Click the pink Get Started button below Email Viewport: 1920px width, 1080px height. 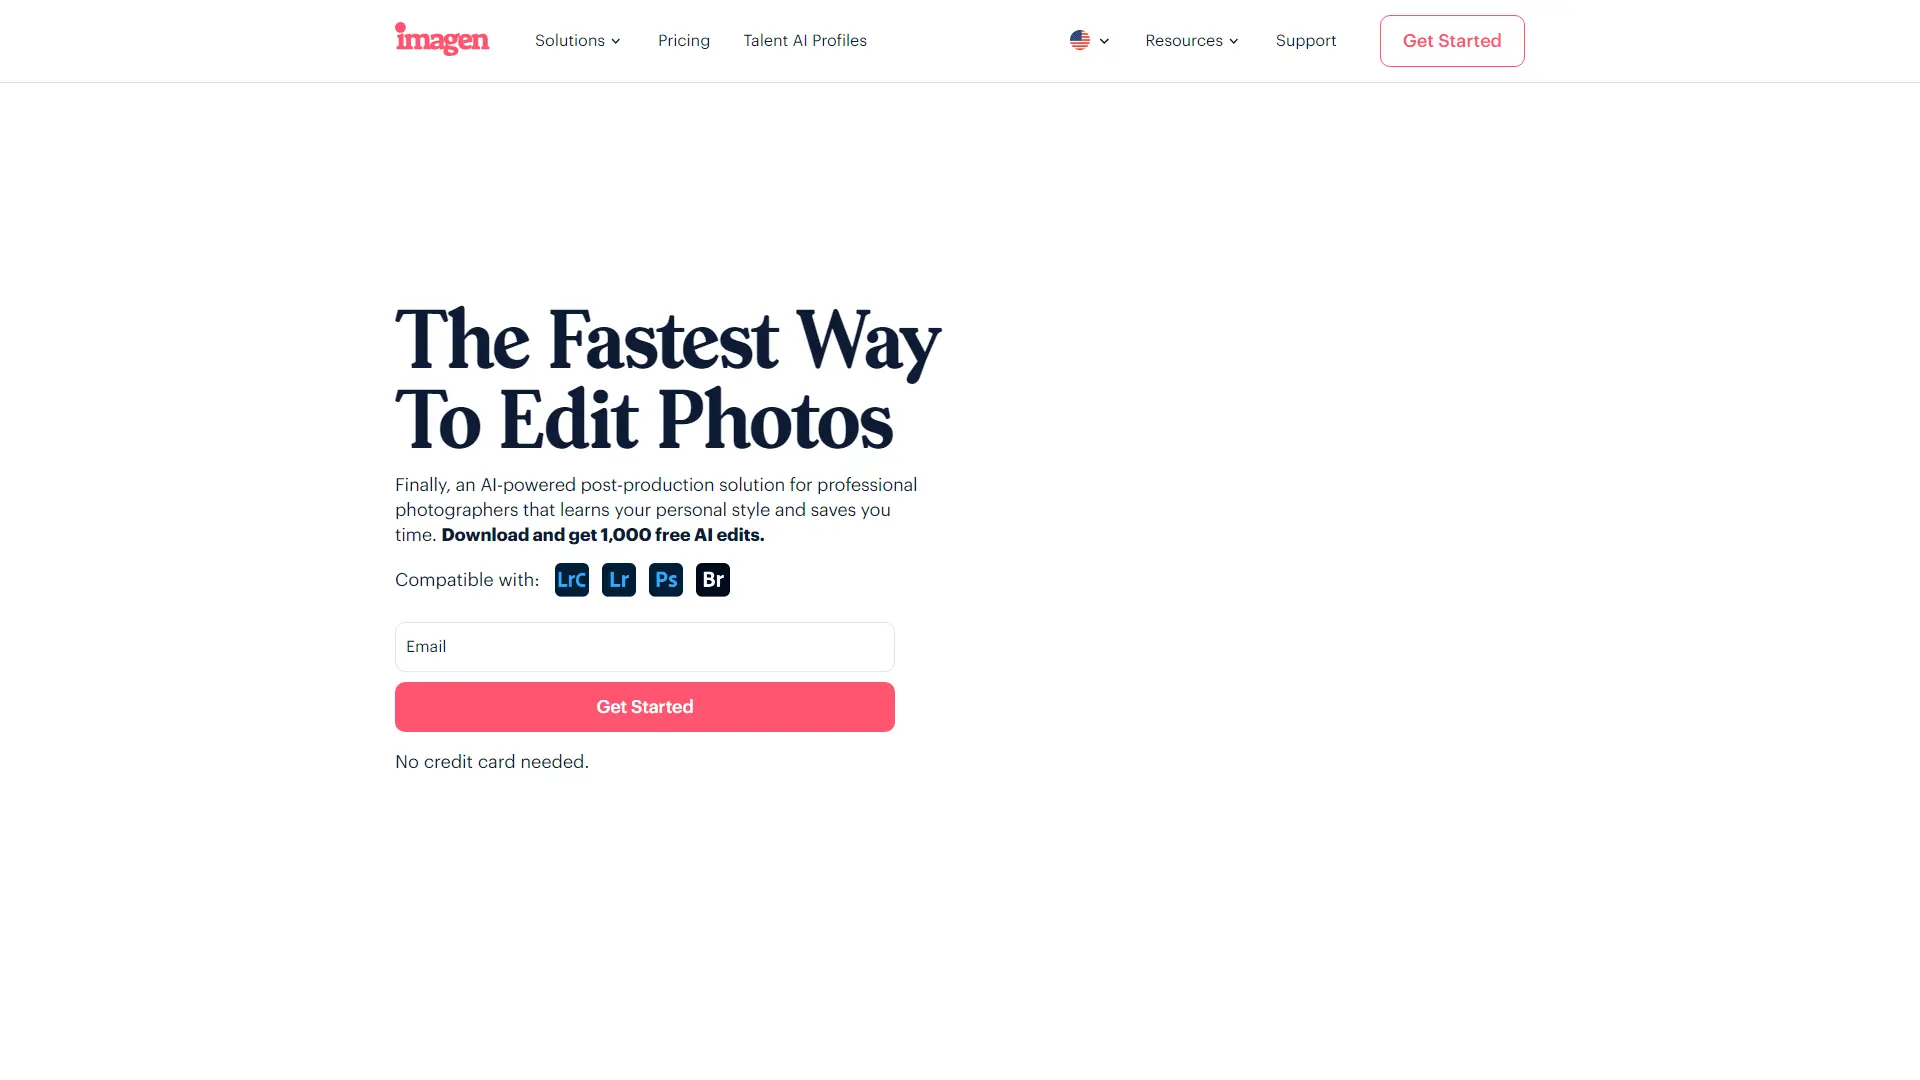coord(645,707)
